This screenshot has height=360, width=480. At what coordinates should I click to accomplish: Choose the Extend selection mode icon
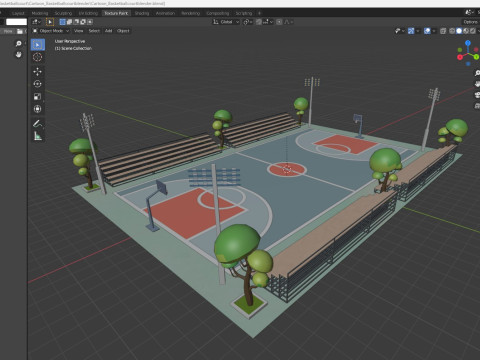tap(69, 22)
